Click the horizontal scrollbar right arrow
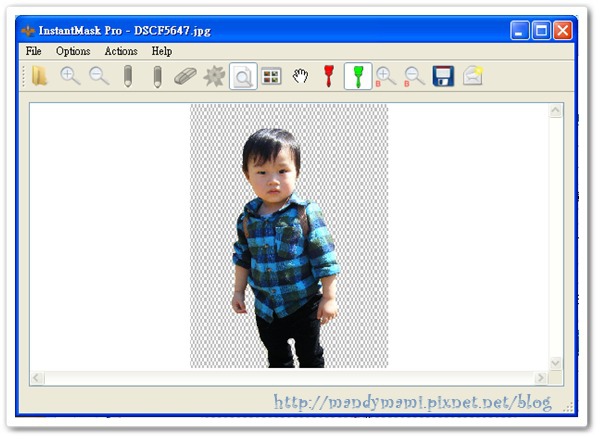The width and height of the screenshot is (600, 439). [x=541, y=378]
